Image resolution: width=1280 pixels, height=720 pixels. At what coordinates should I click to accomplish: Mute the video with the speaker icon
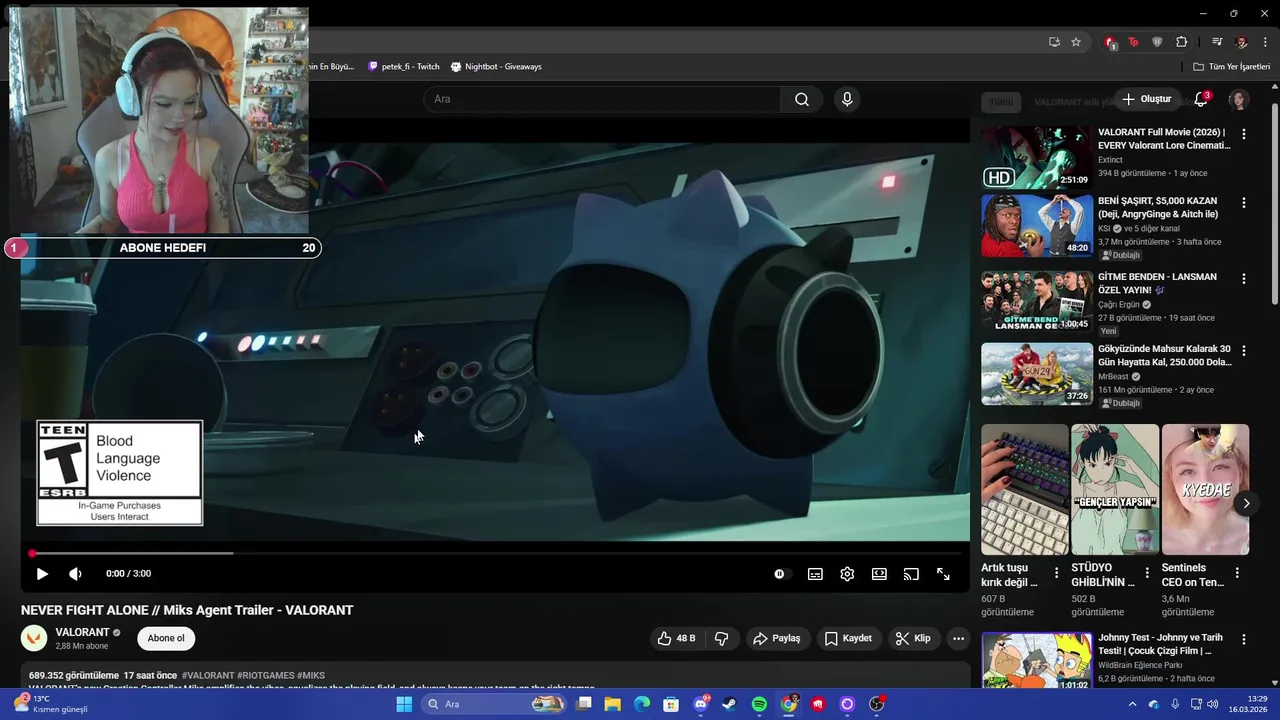pyautogui.click(x=75, y=574)
